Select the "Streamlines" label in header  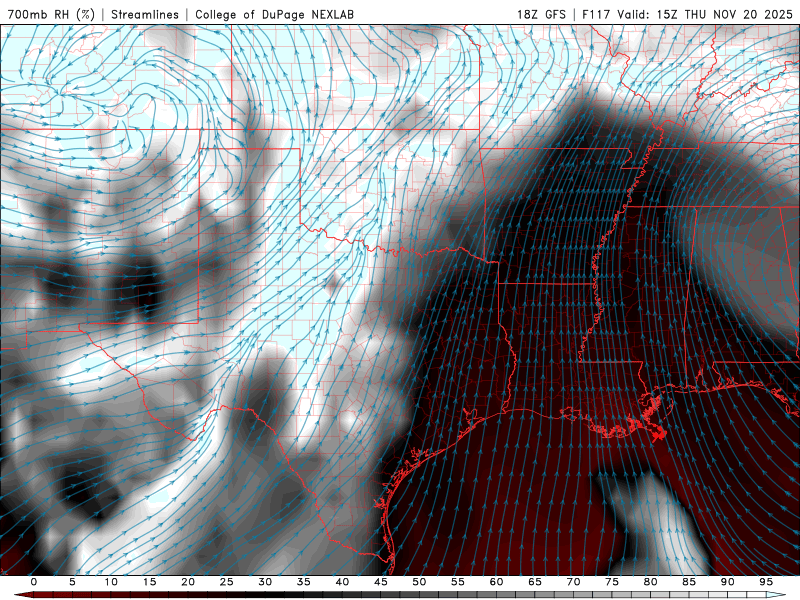(145, 14)
